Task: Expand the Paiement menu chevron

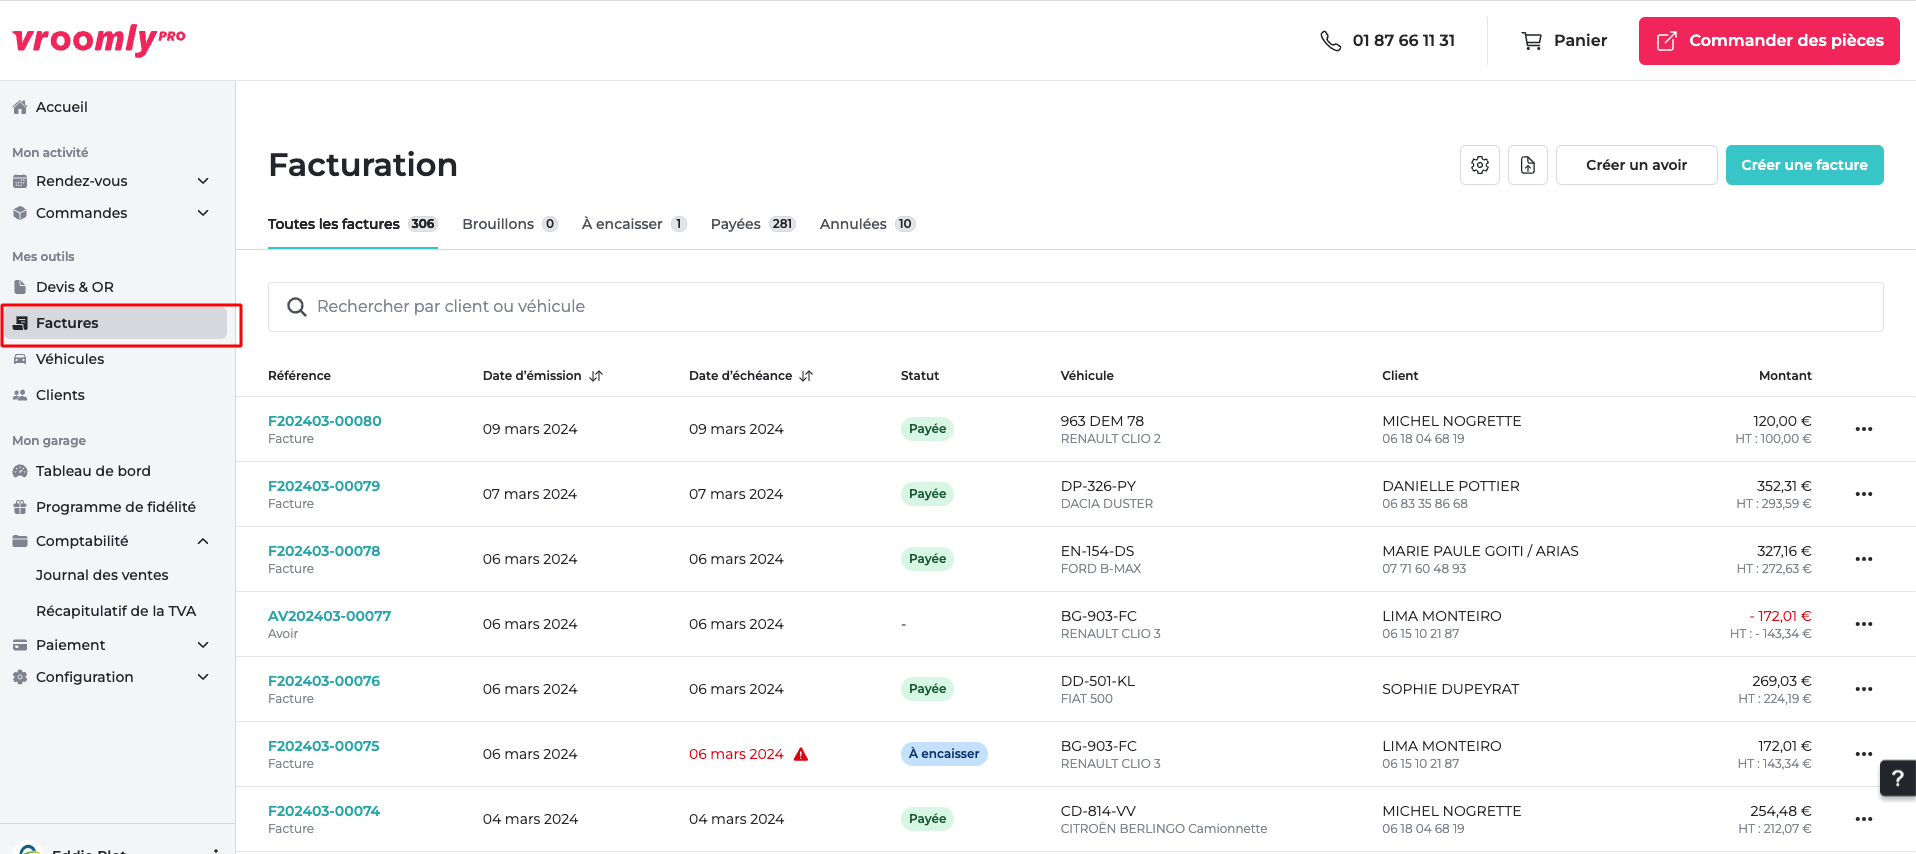Action: point(203,645)
